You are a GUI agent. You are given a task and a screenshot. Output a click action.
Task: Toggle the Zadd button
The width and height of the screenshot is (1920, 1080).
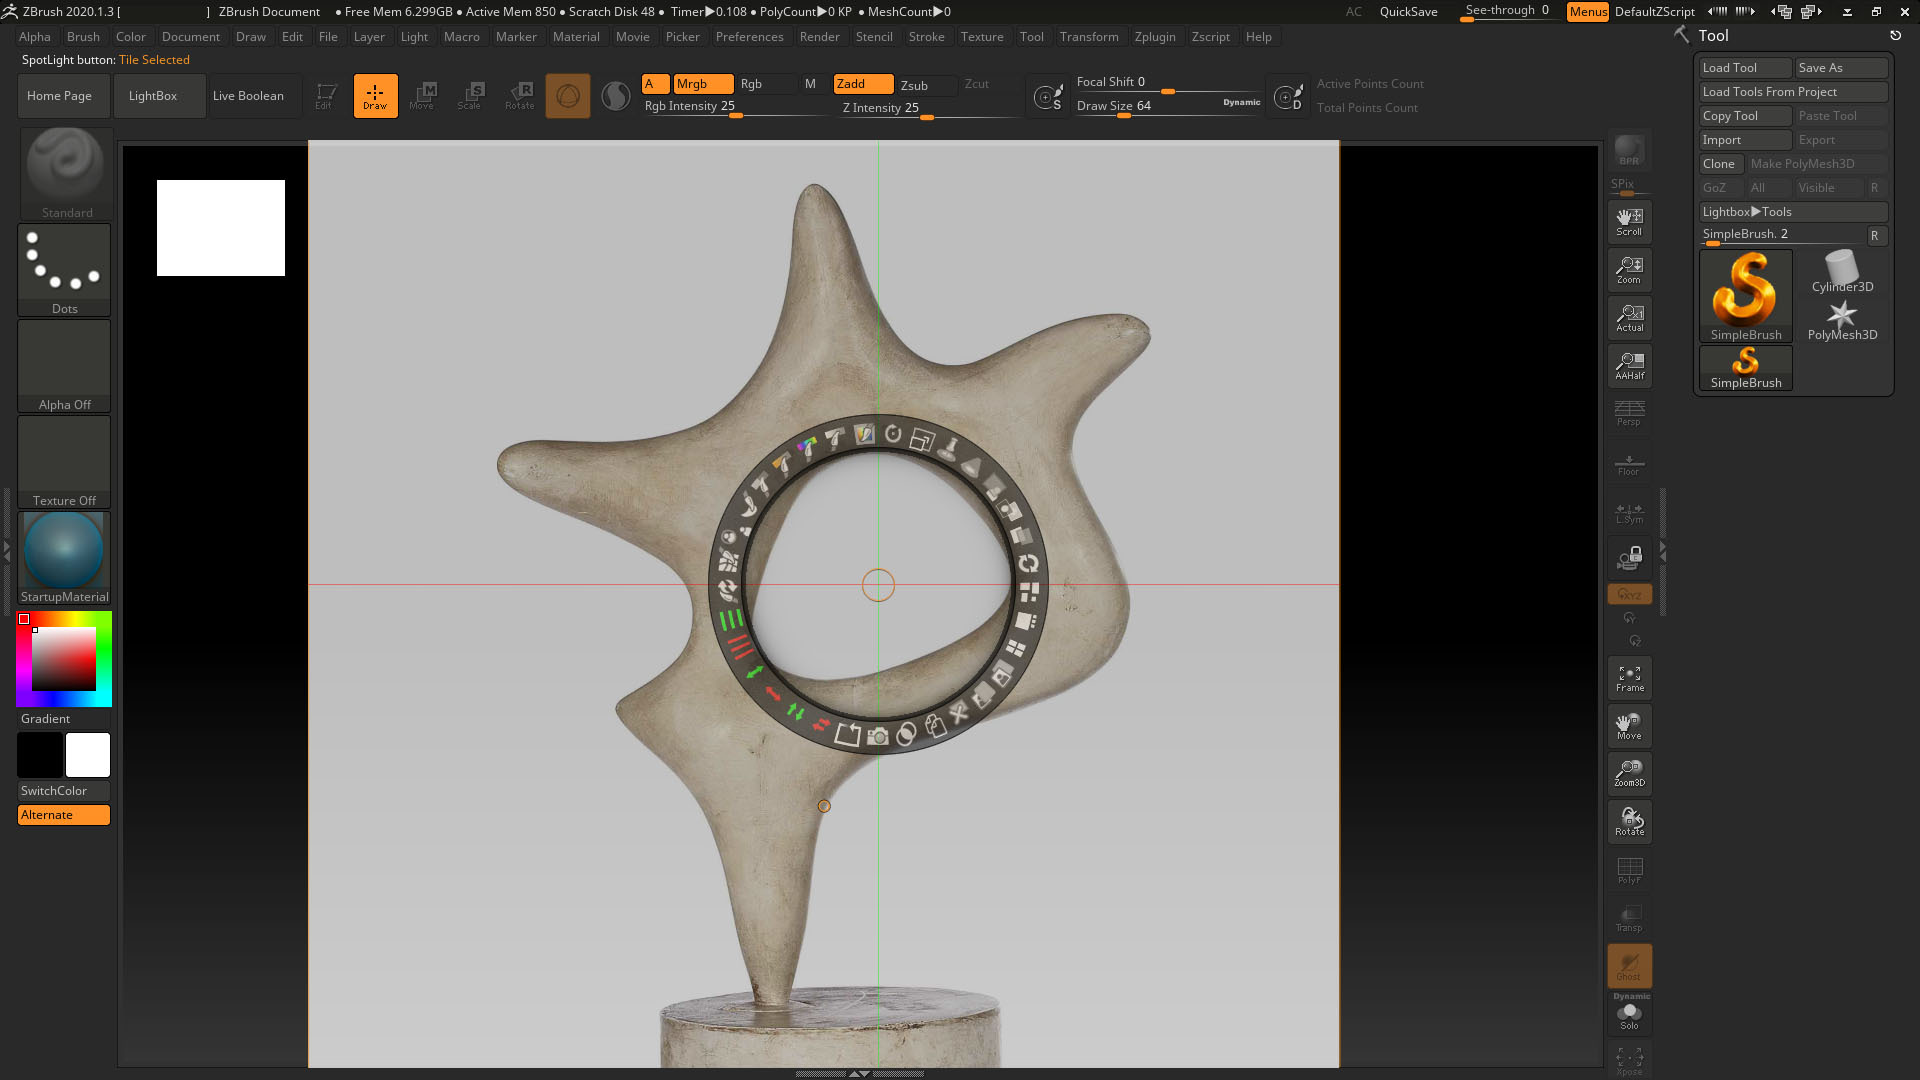tap(863, 84)
